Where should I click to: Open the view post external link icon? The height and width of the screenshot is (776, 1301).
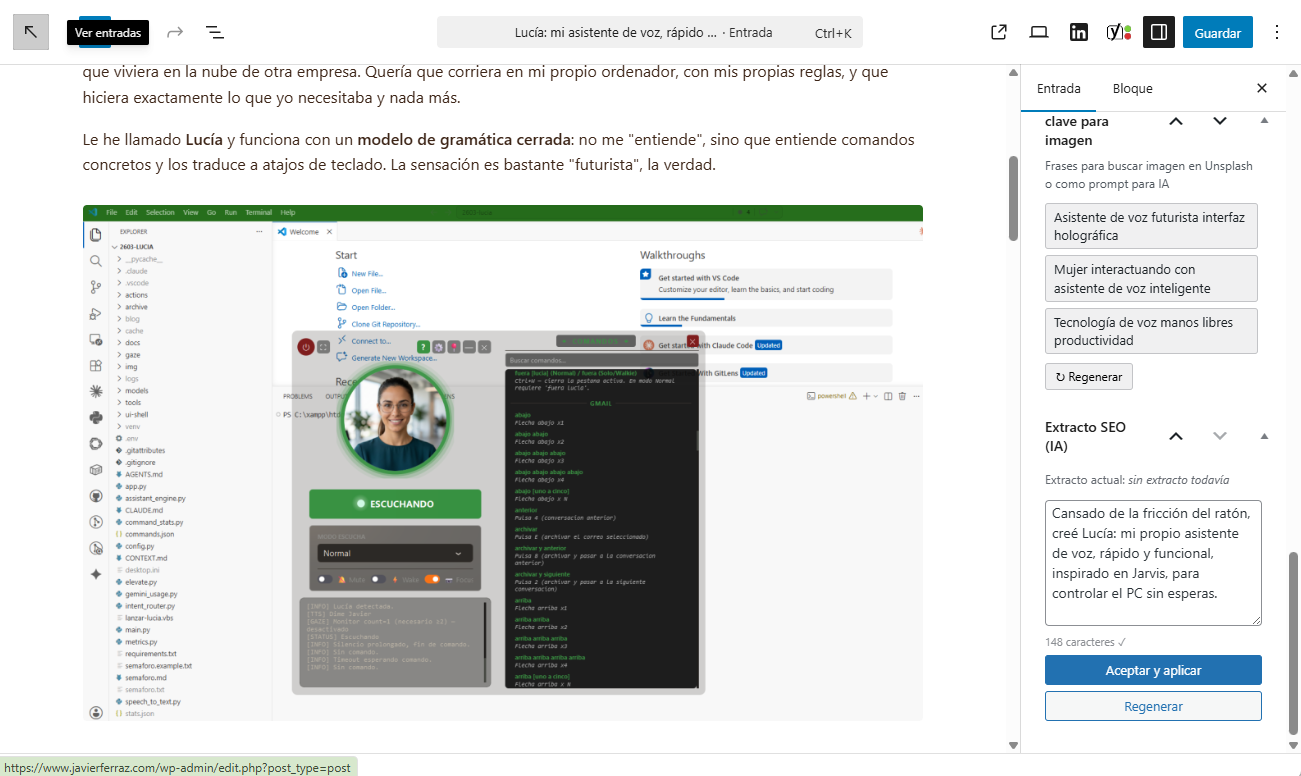coord(998,32)
